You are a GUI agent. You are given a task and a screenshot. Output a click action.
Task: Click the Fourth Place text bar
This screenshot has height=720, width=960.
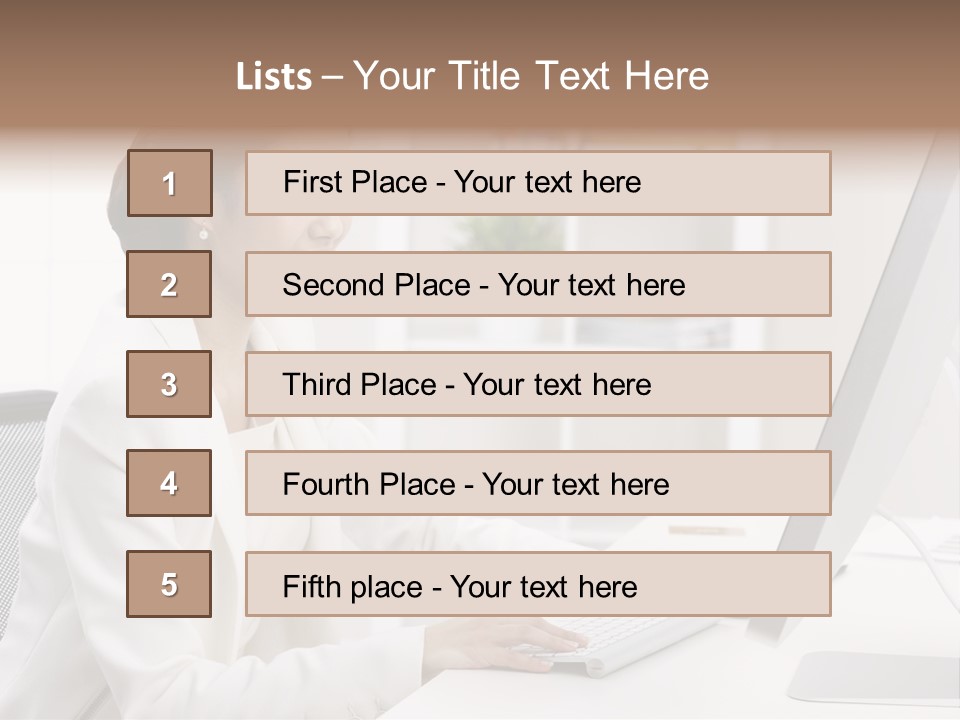(x=538, y=483)
